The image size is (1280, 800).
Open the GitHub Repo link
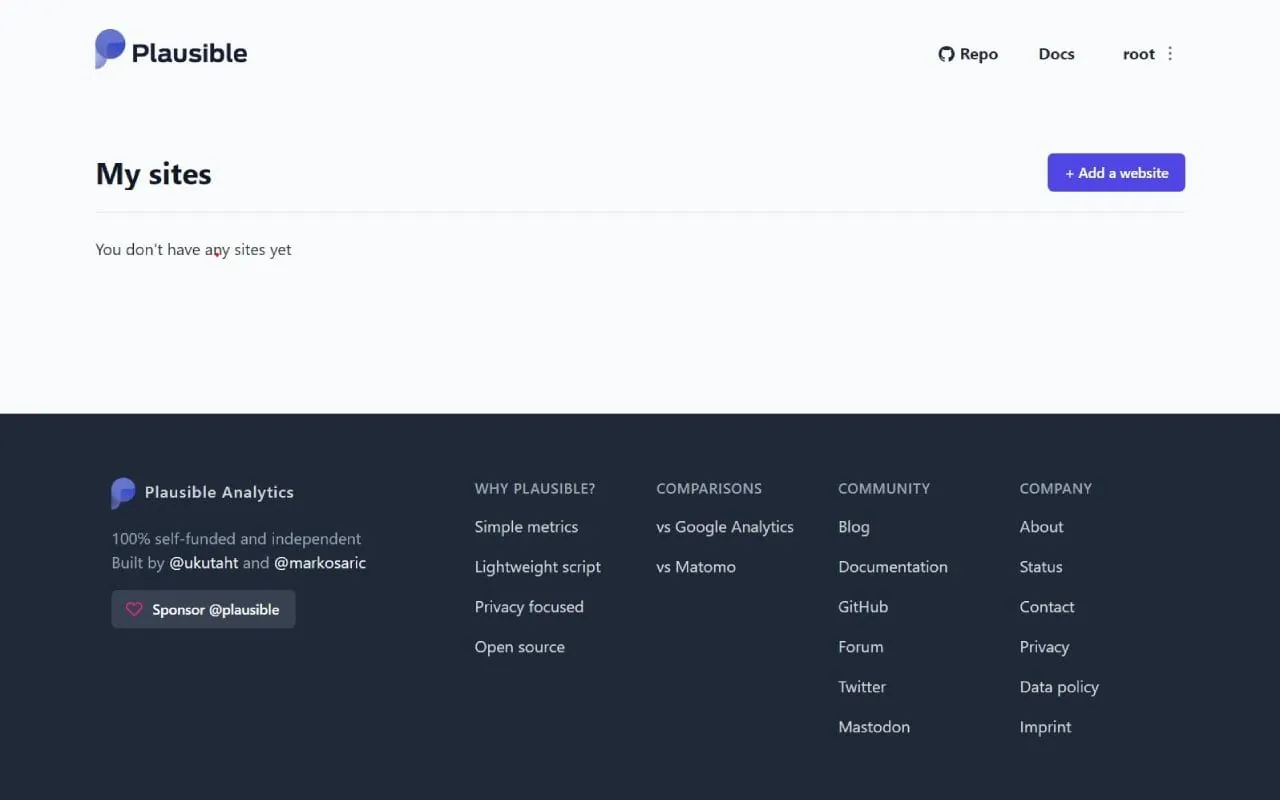coord(968,54)
